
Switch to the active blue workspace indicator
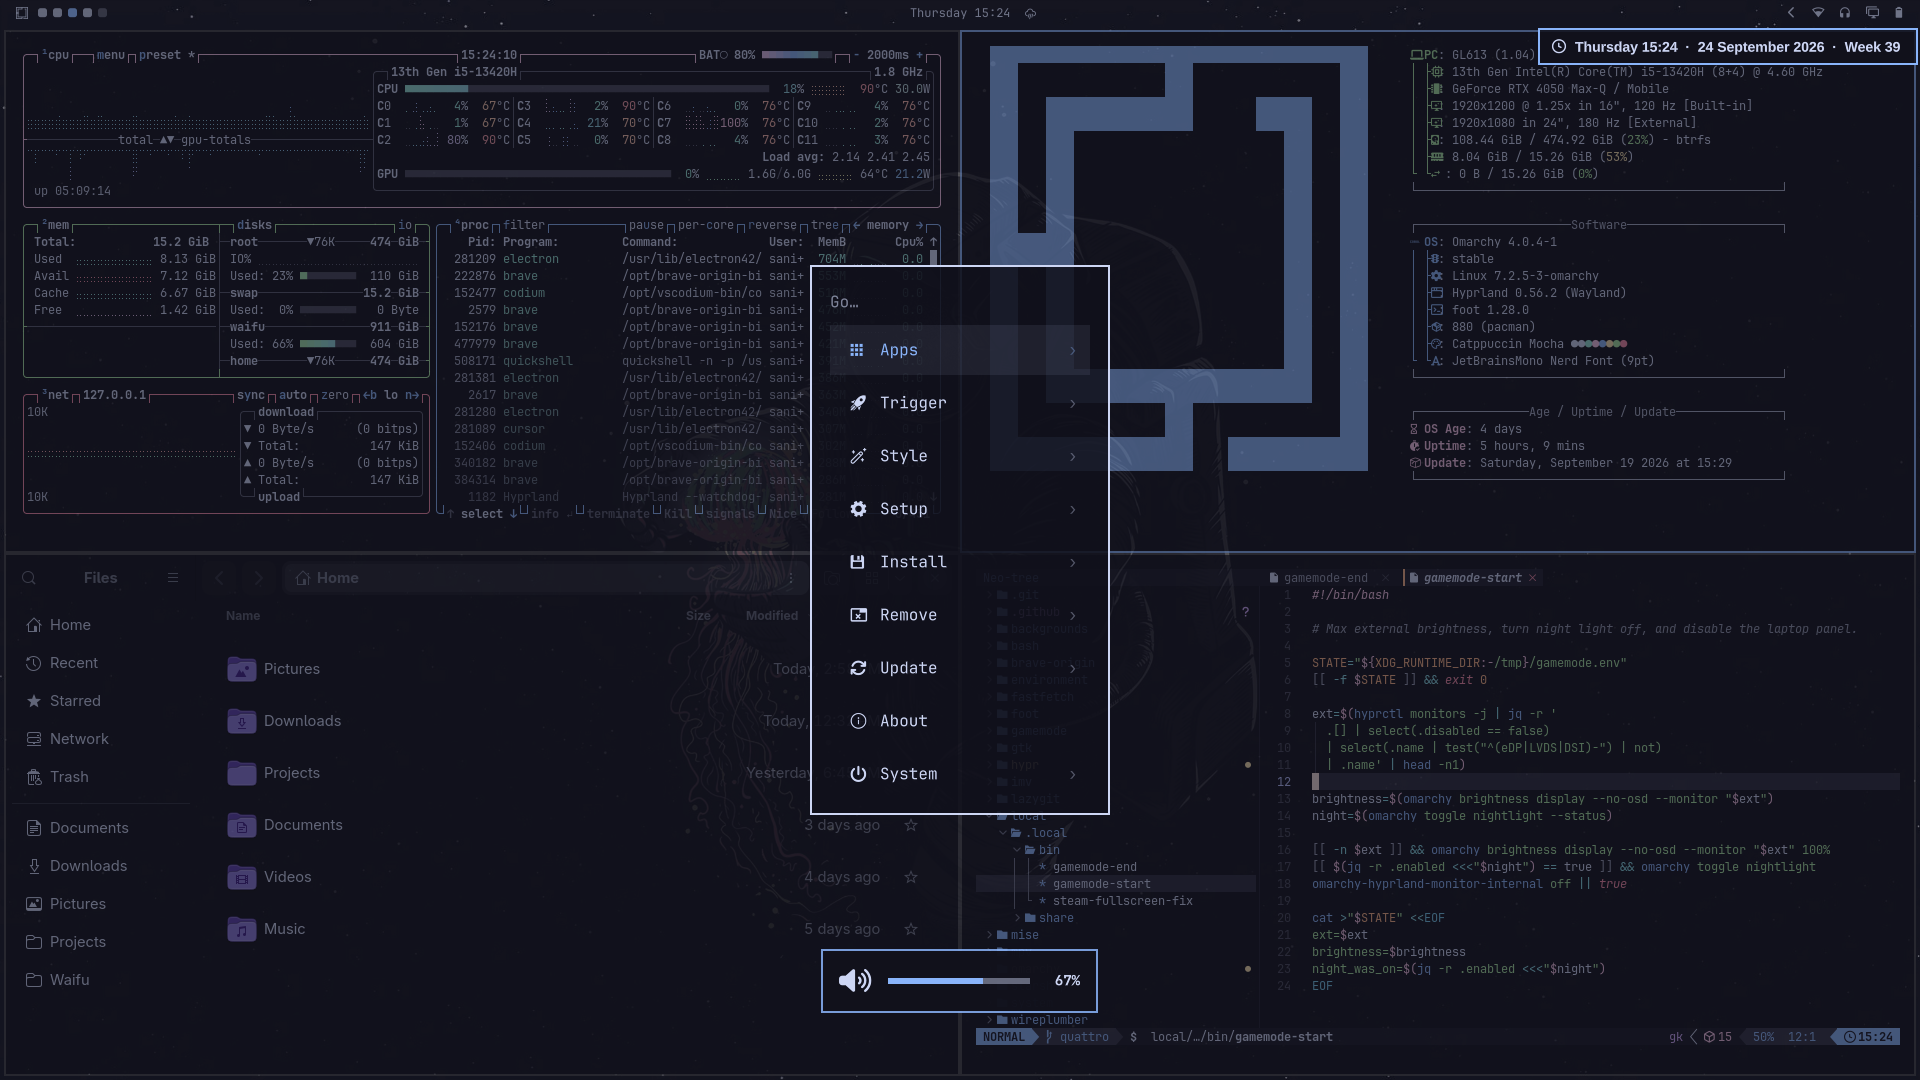tap(72, 13)
